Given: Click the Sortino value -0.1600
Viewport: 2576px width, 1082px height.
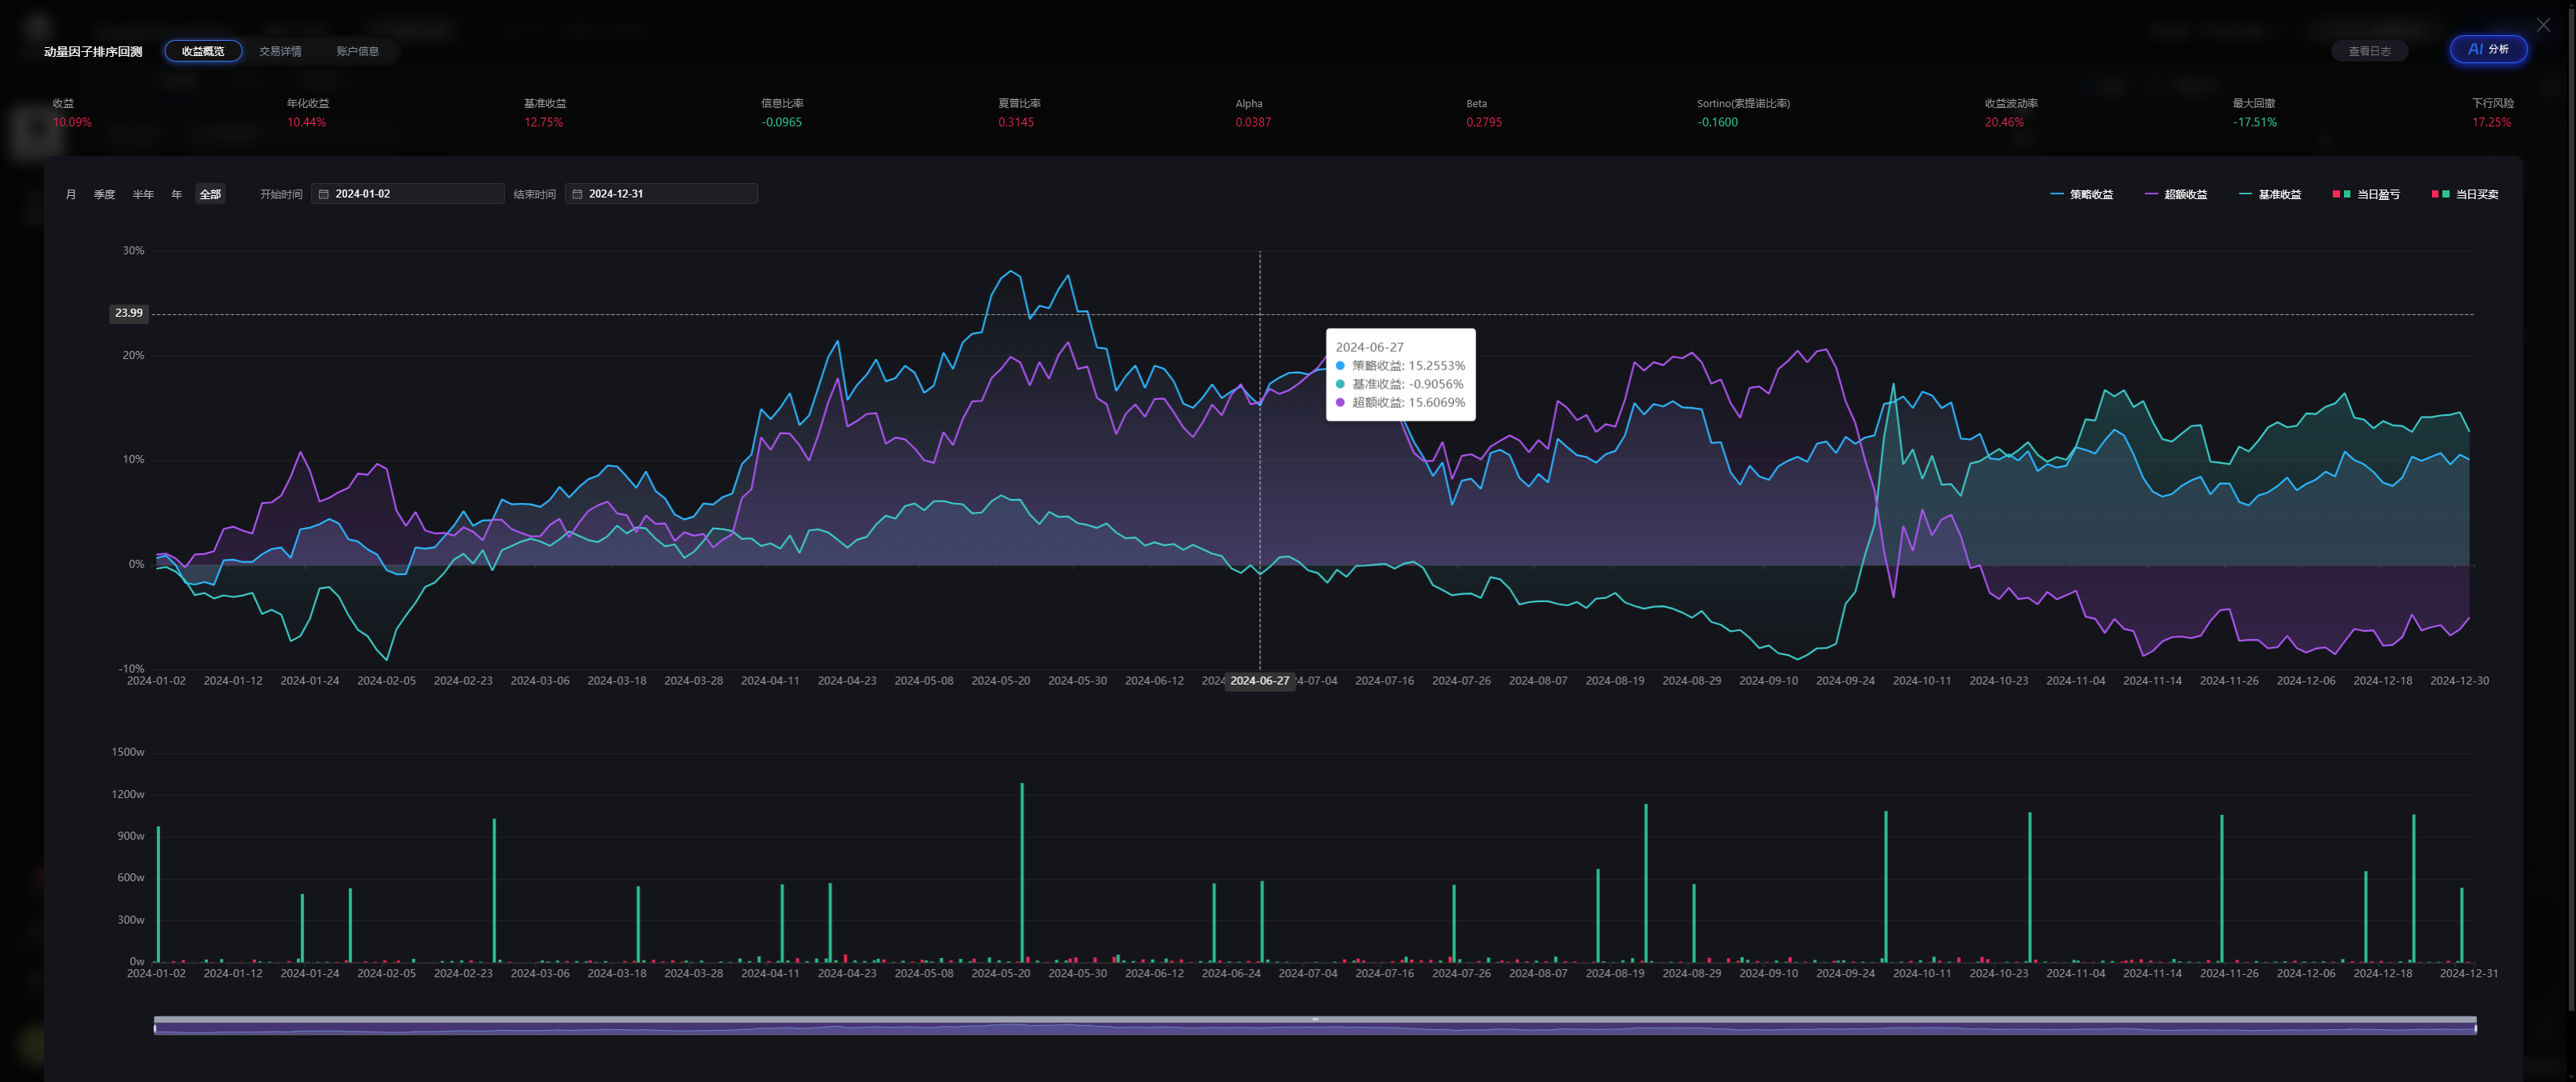Looking at the screenshot, I should 1717,122.
